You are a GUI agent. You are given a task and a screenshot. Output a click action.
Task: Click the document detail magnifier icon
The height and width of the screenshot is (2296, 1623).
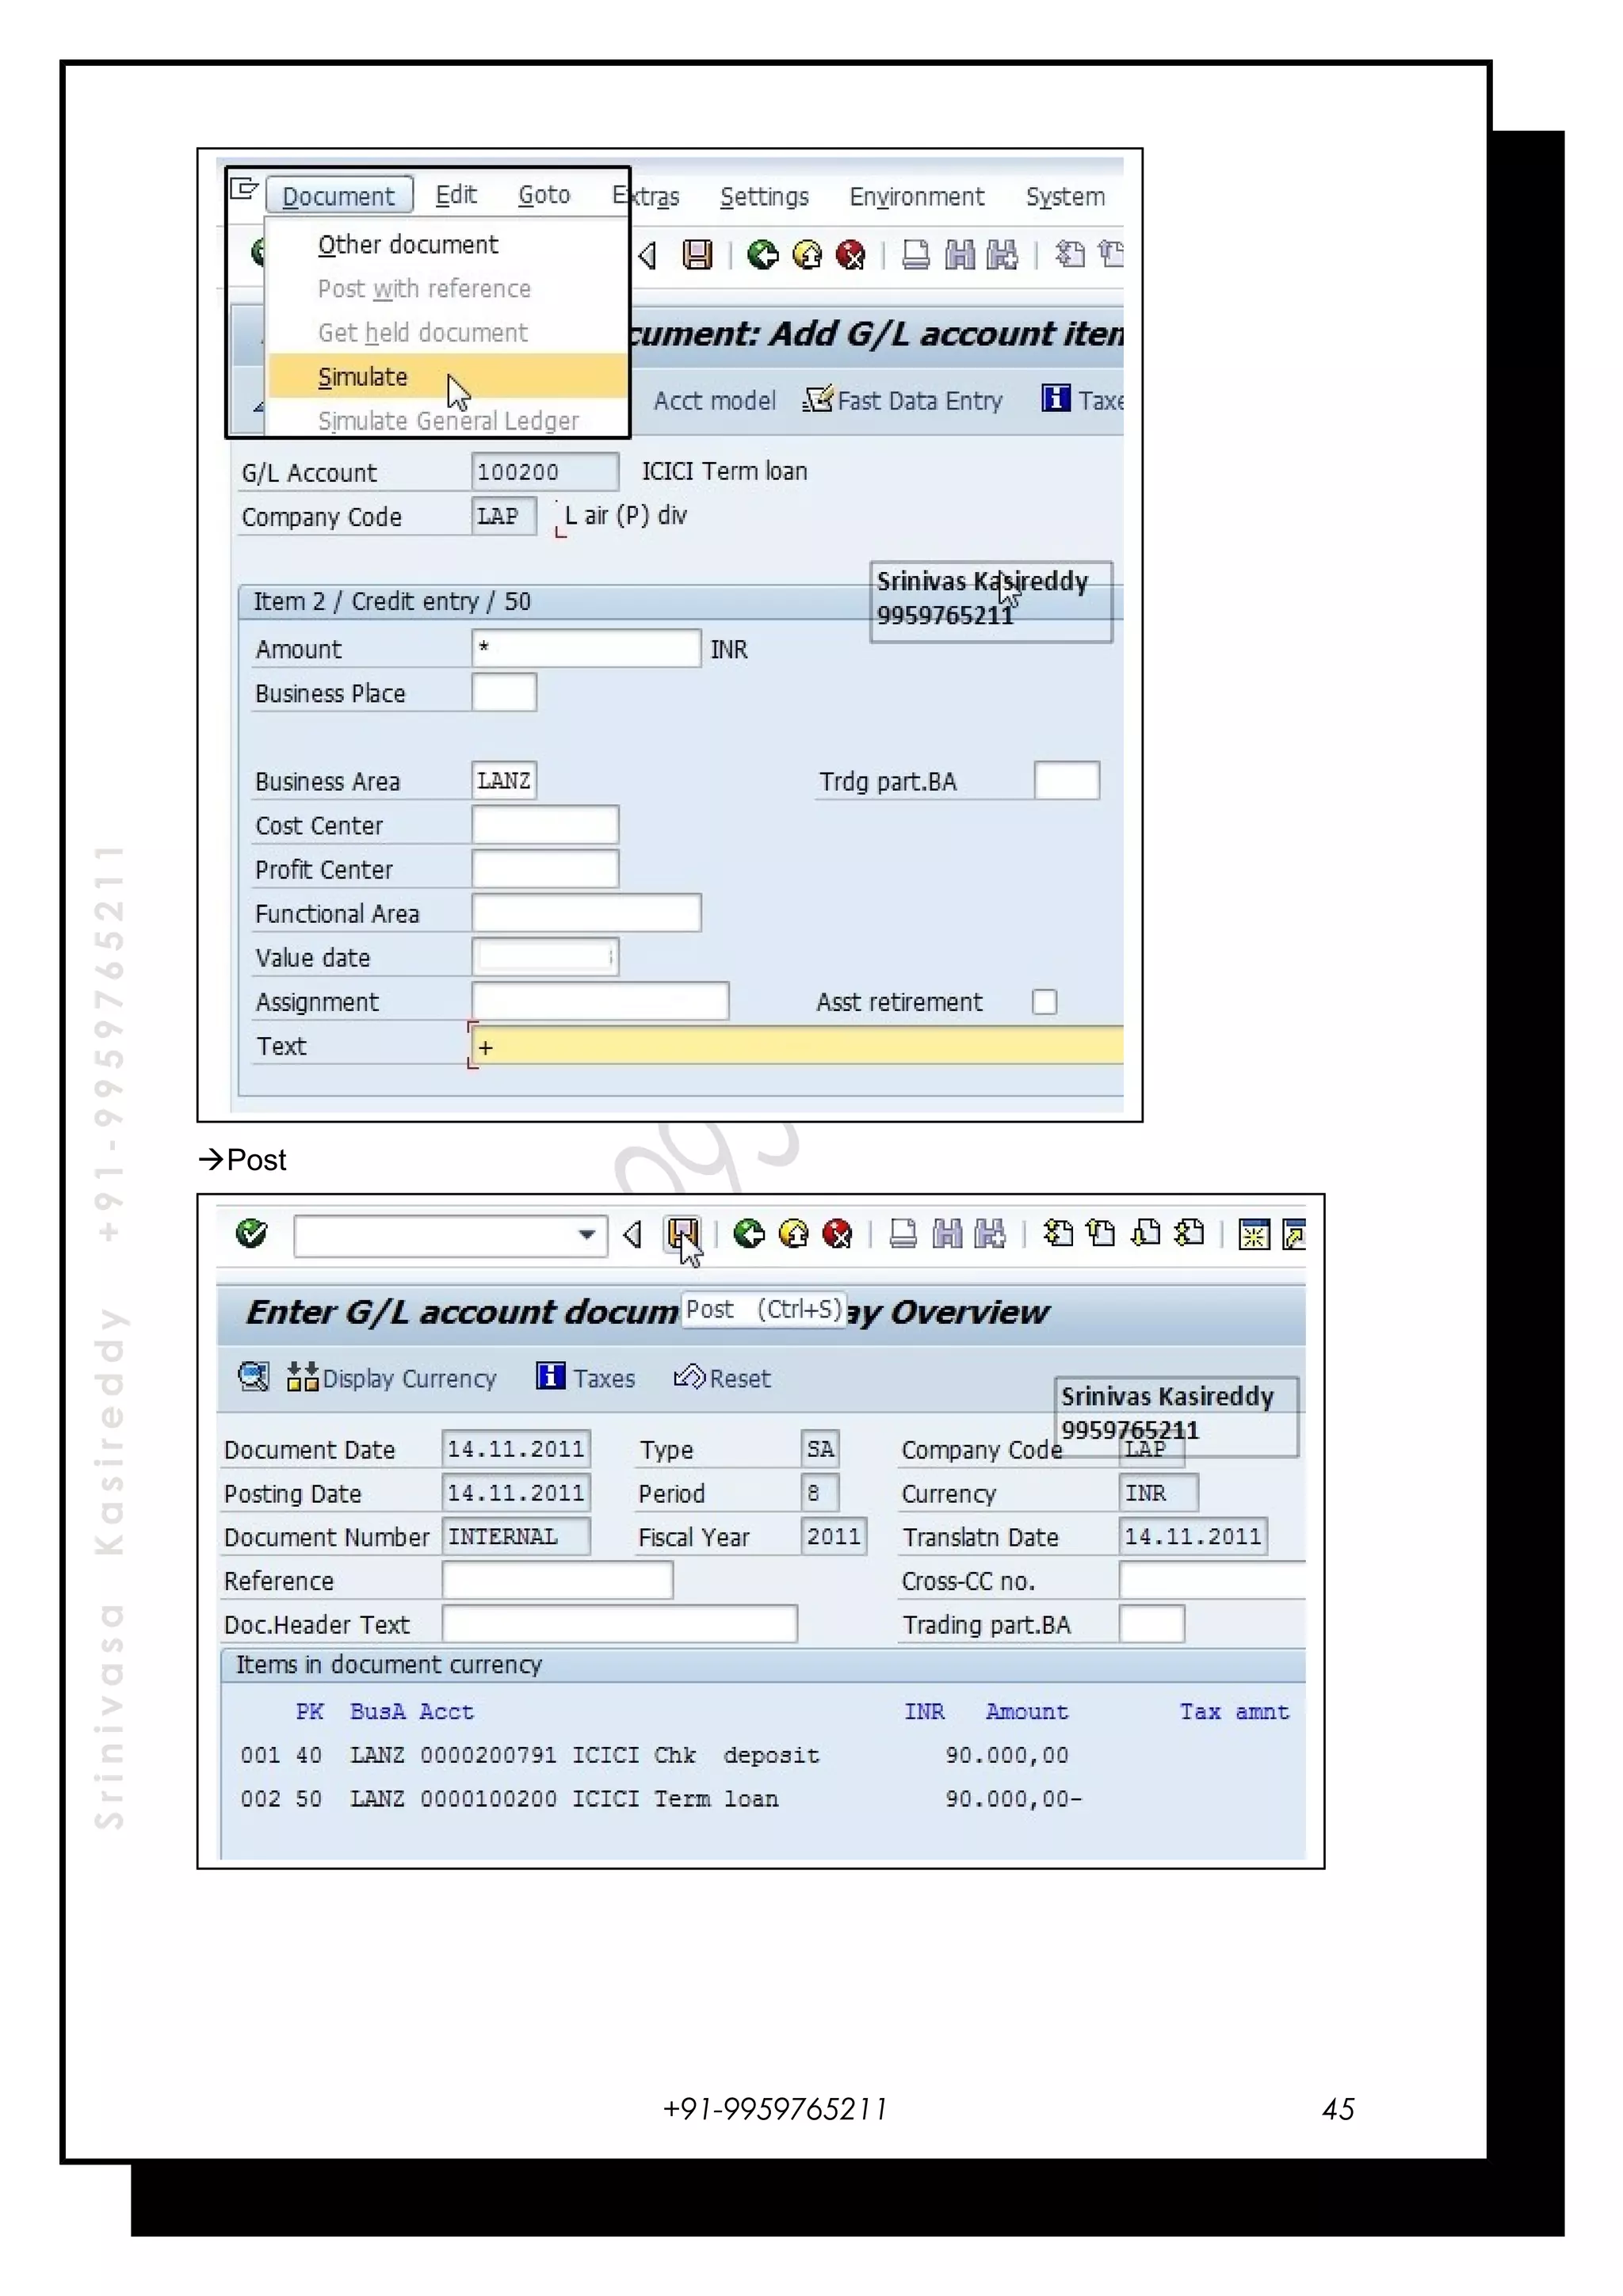click(254, 1377)
